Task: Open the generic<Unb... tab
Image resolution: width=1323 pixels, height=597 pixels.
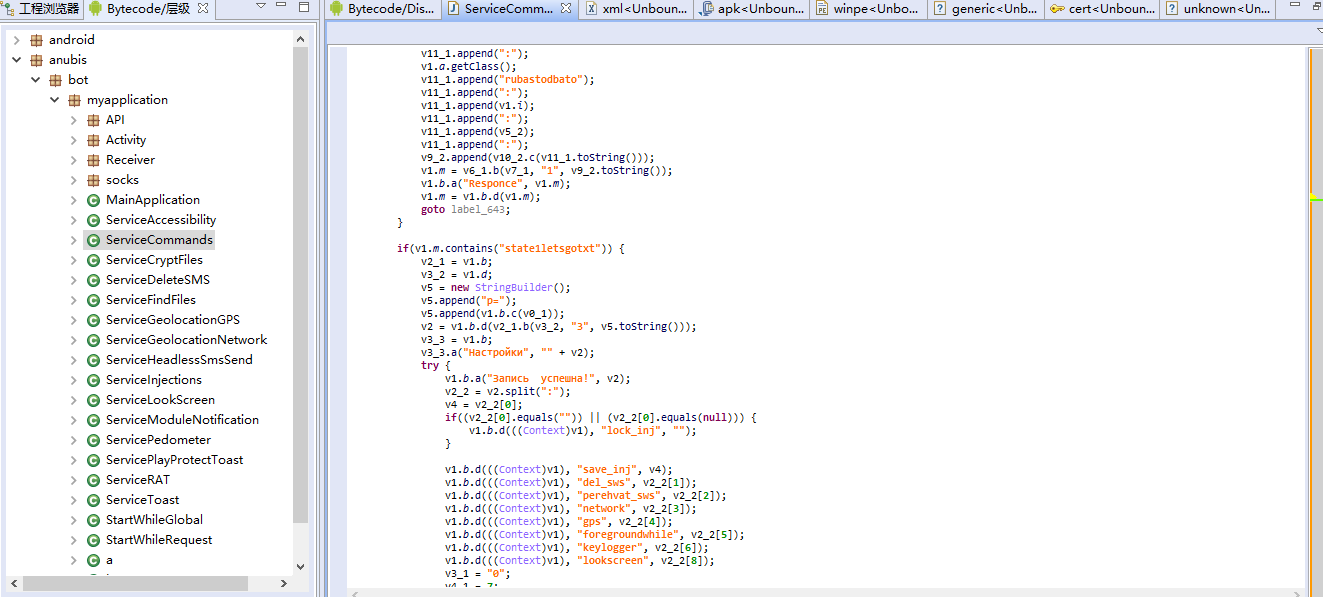Action: coord(984,9)
